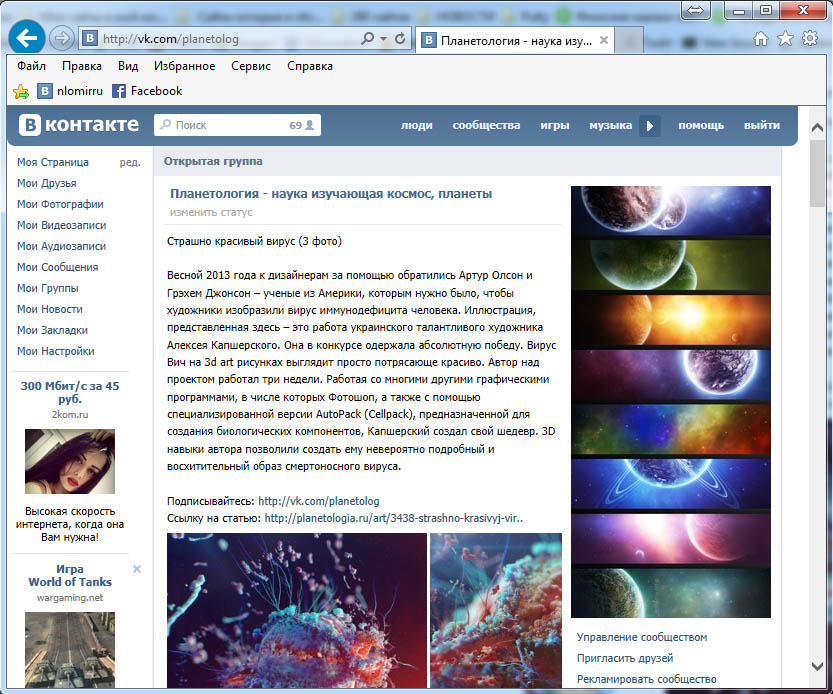Click изменить статус under group title
The width and height of the screenshot is (833, 694).
coord(211,213)
